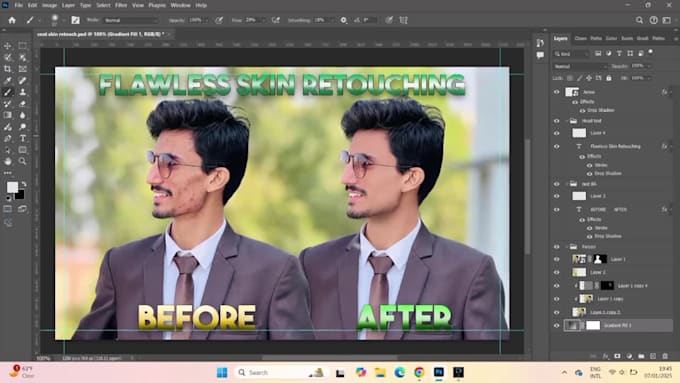Select the Eyedropper tool

tap(7, 81)
